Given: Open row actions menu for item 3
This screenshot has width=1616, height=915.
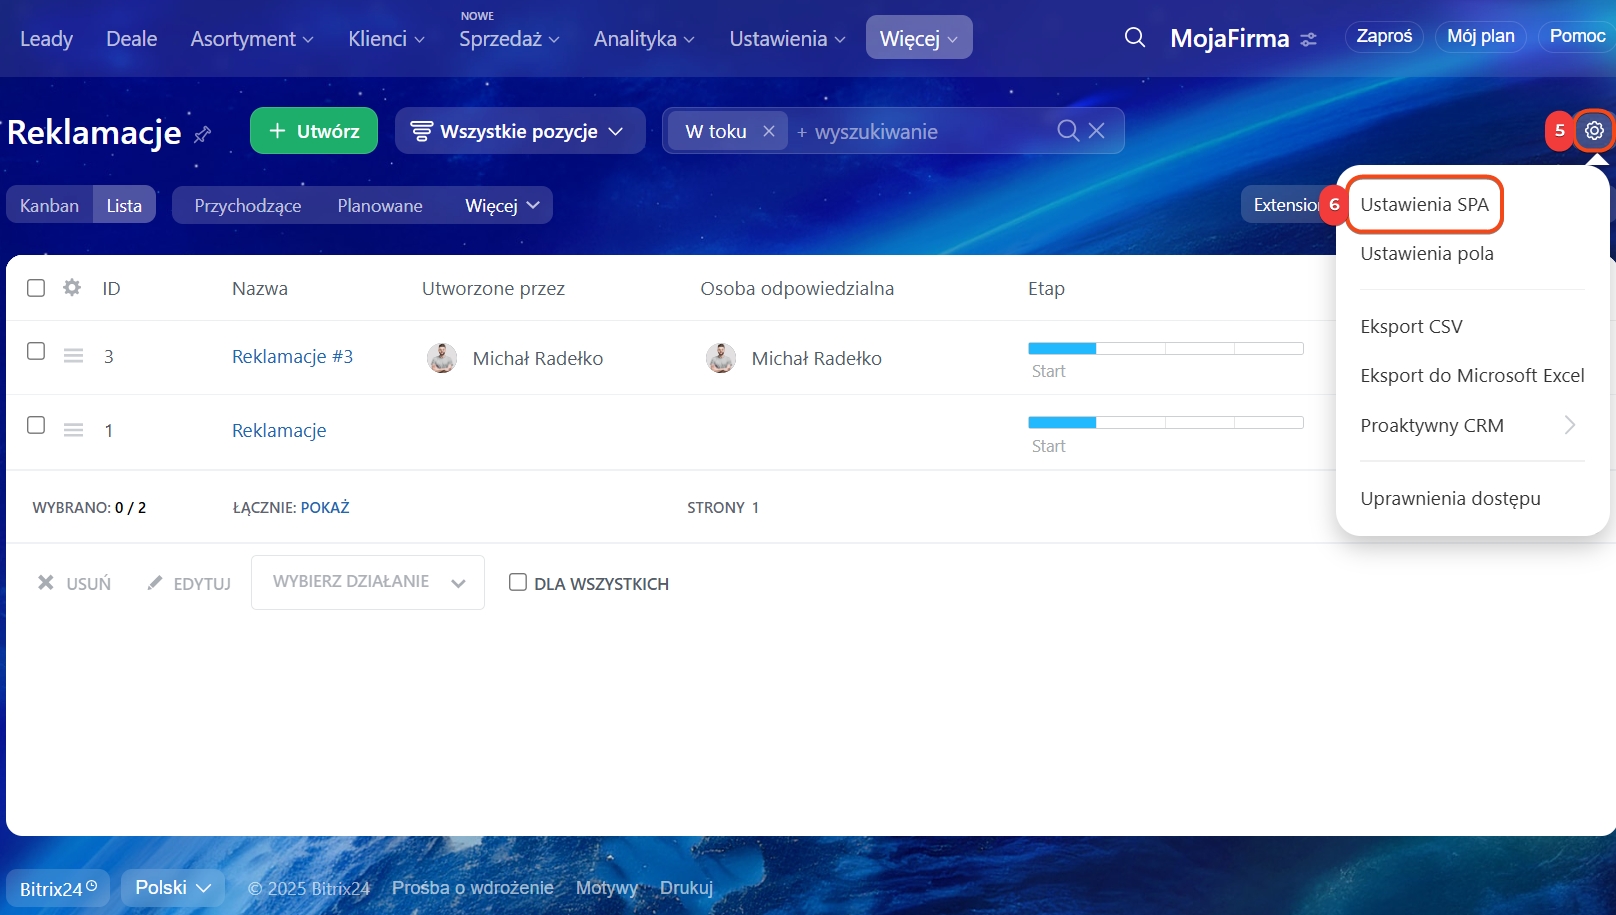Looking at the screenshot, I should [73, 356].
